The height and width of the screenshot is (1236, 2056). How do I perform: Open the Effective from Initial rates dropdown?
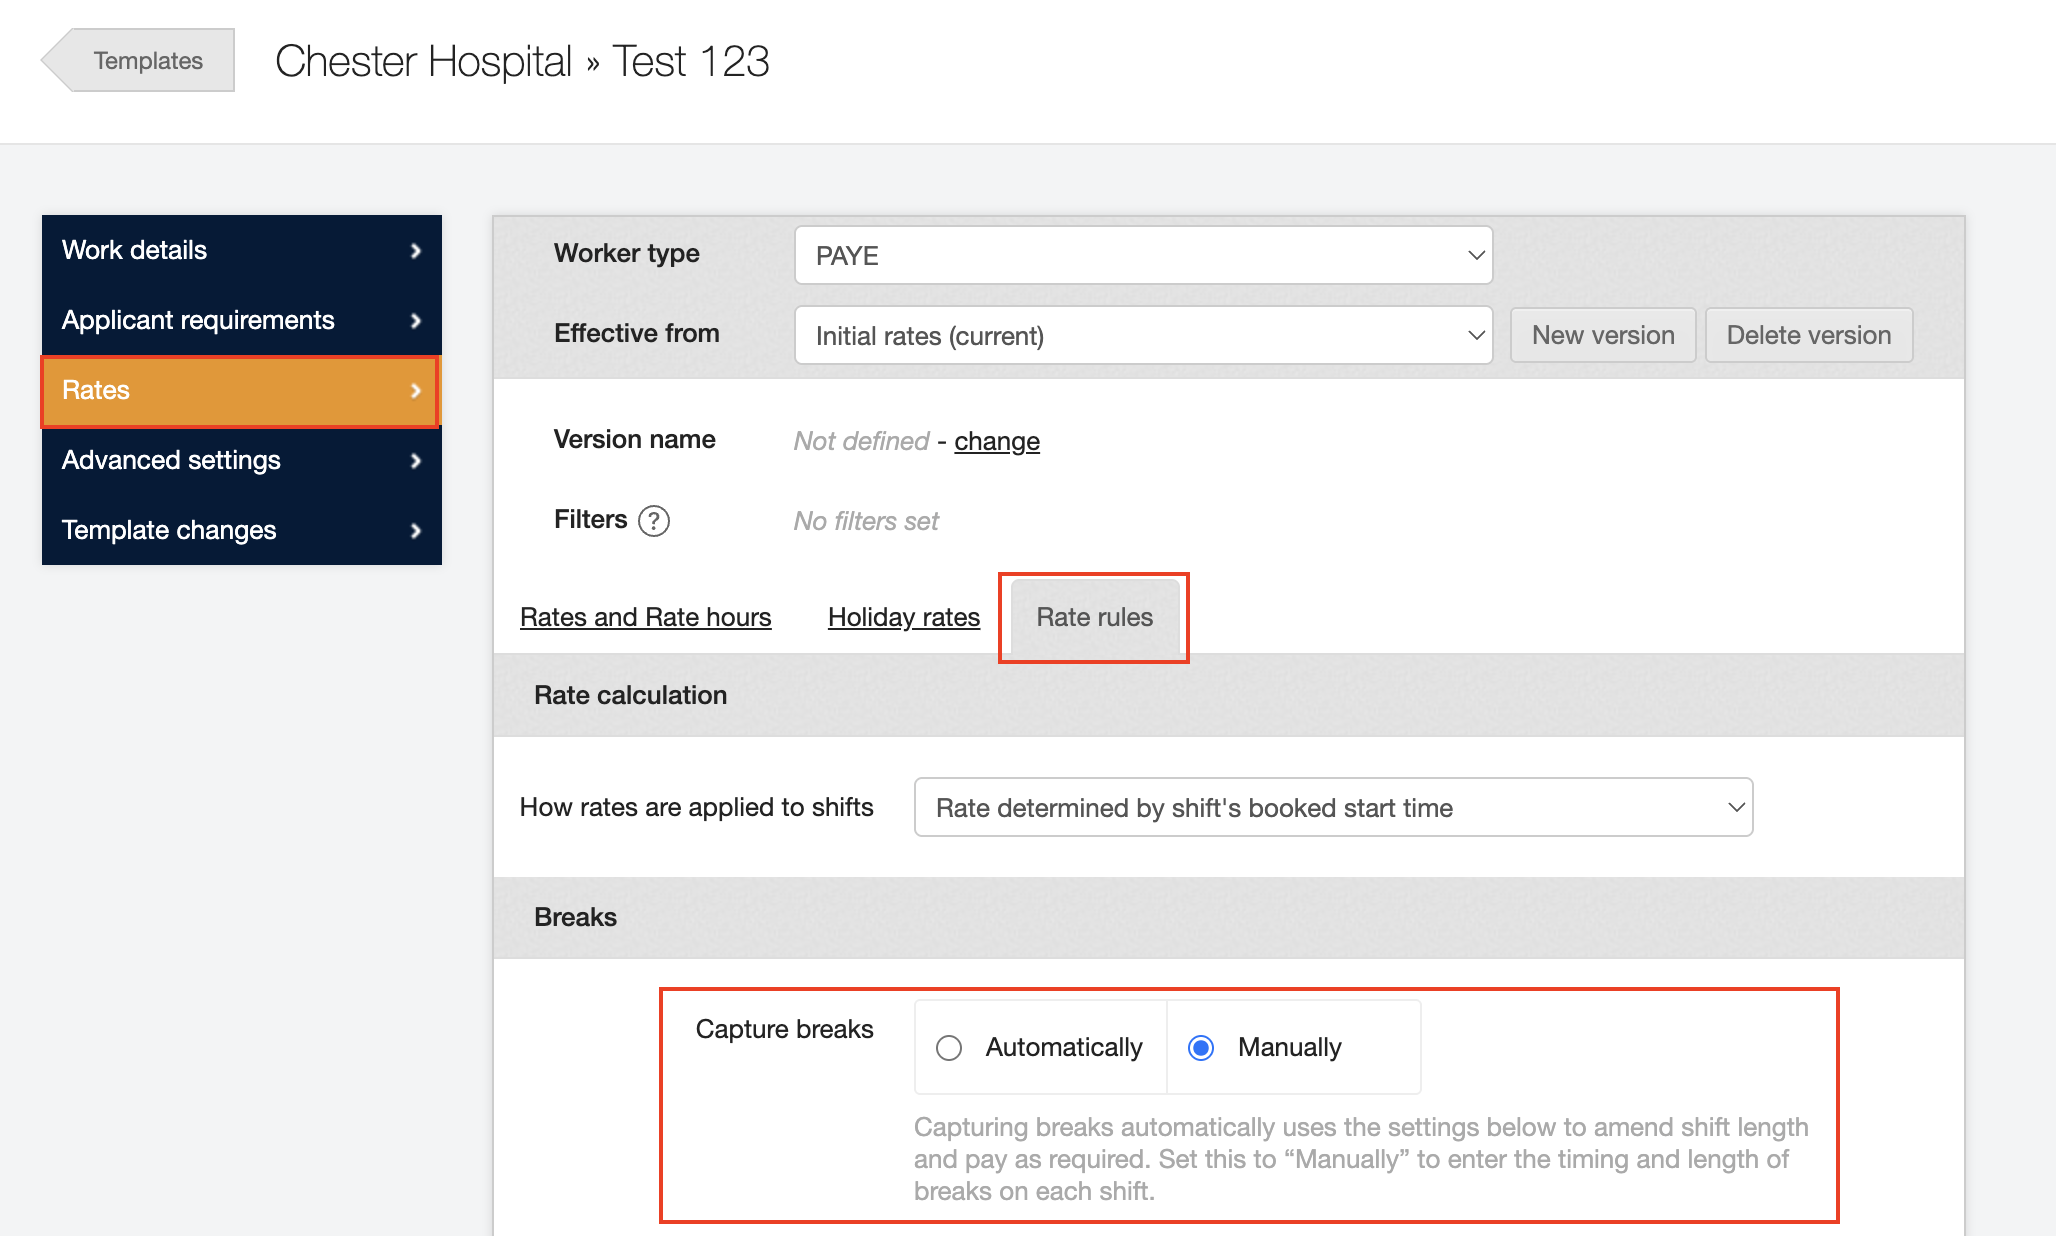1143,336
